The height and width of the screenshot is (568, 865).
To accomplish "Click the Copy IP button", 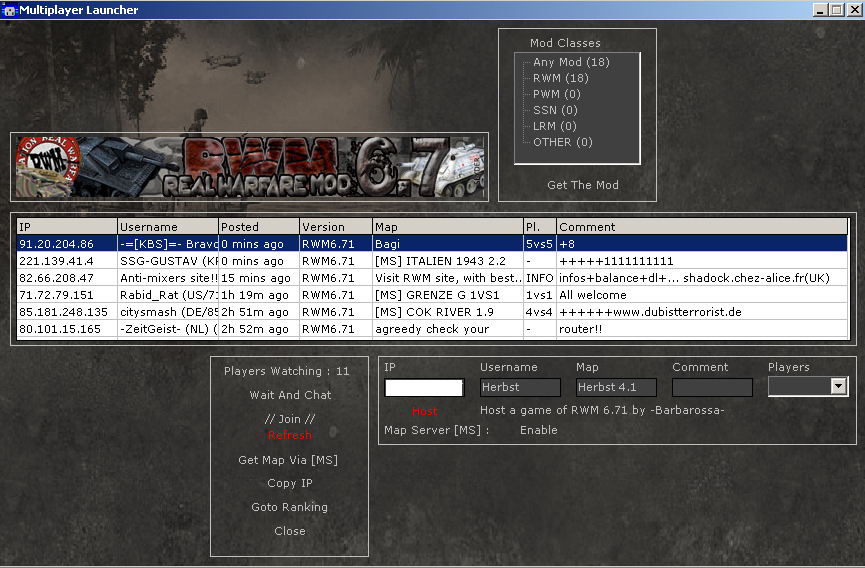I will (x=290, y=483).
